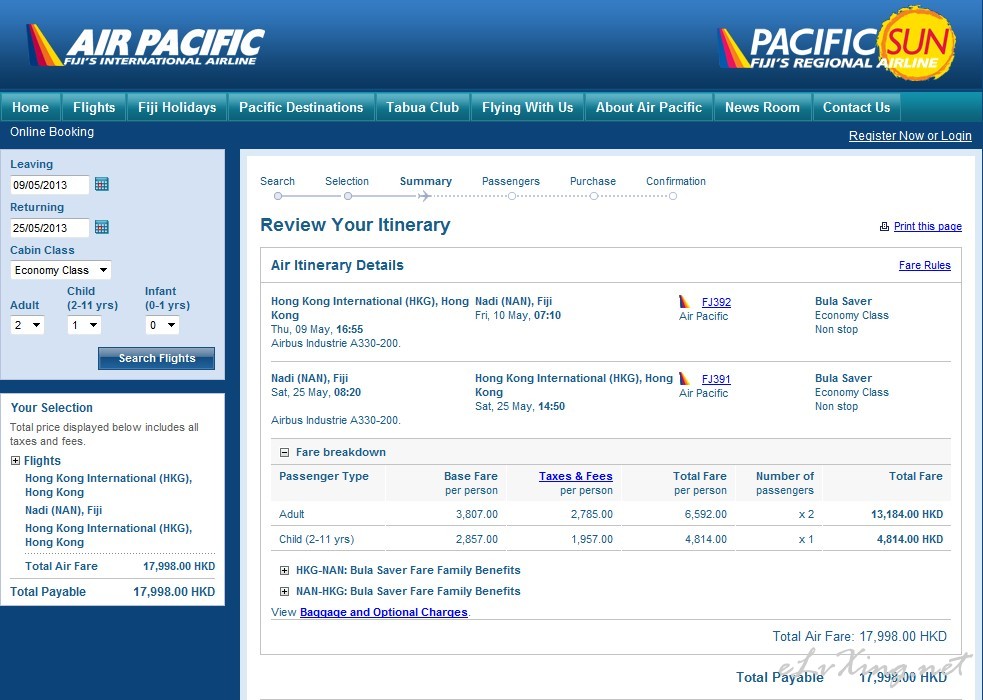Click the Search step in progress bar
This screenshot has width=983, height=700.
278,187
